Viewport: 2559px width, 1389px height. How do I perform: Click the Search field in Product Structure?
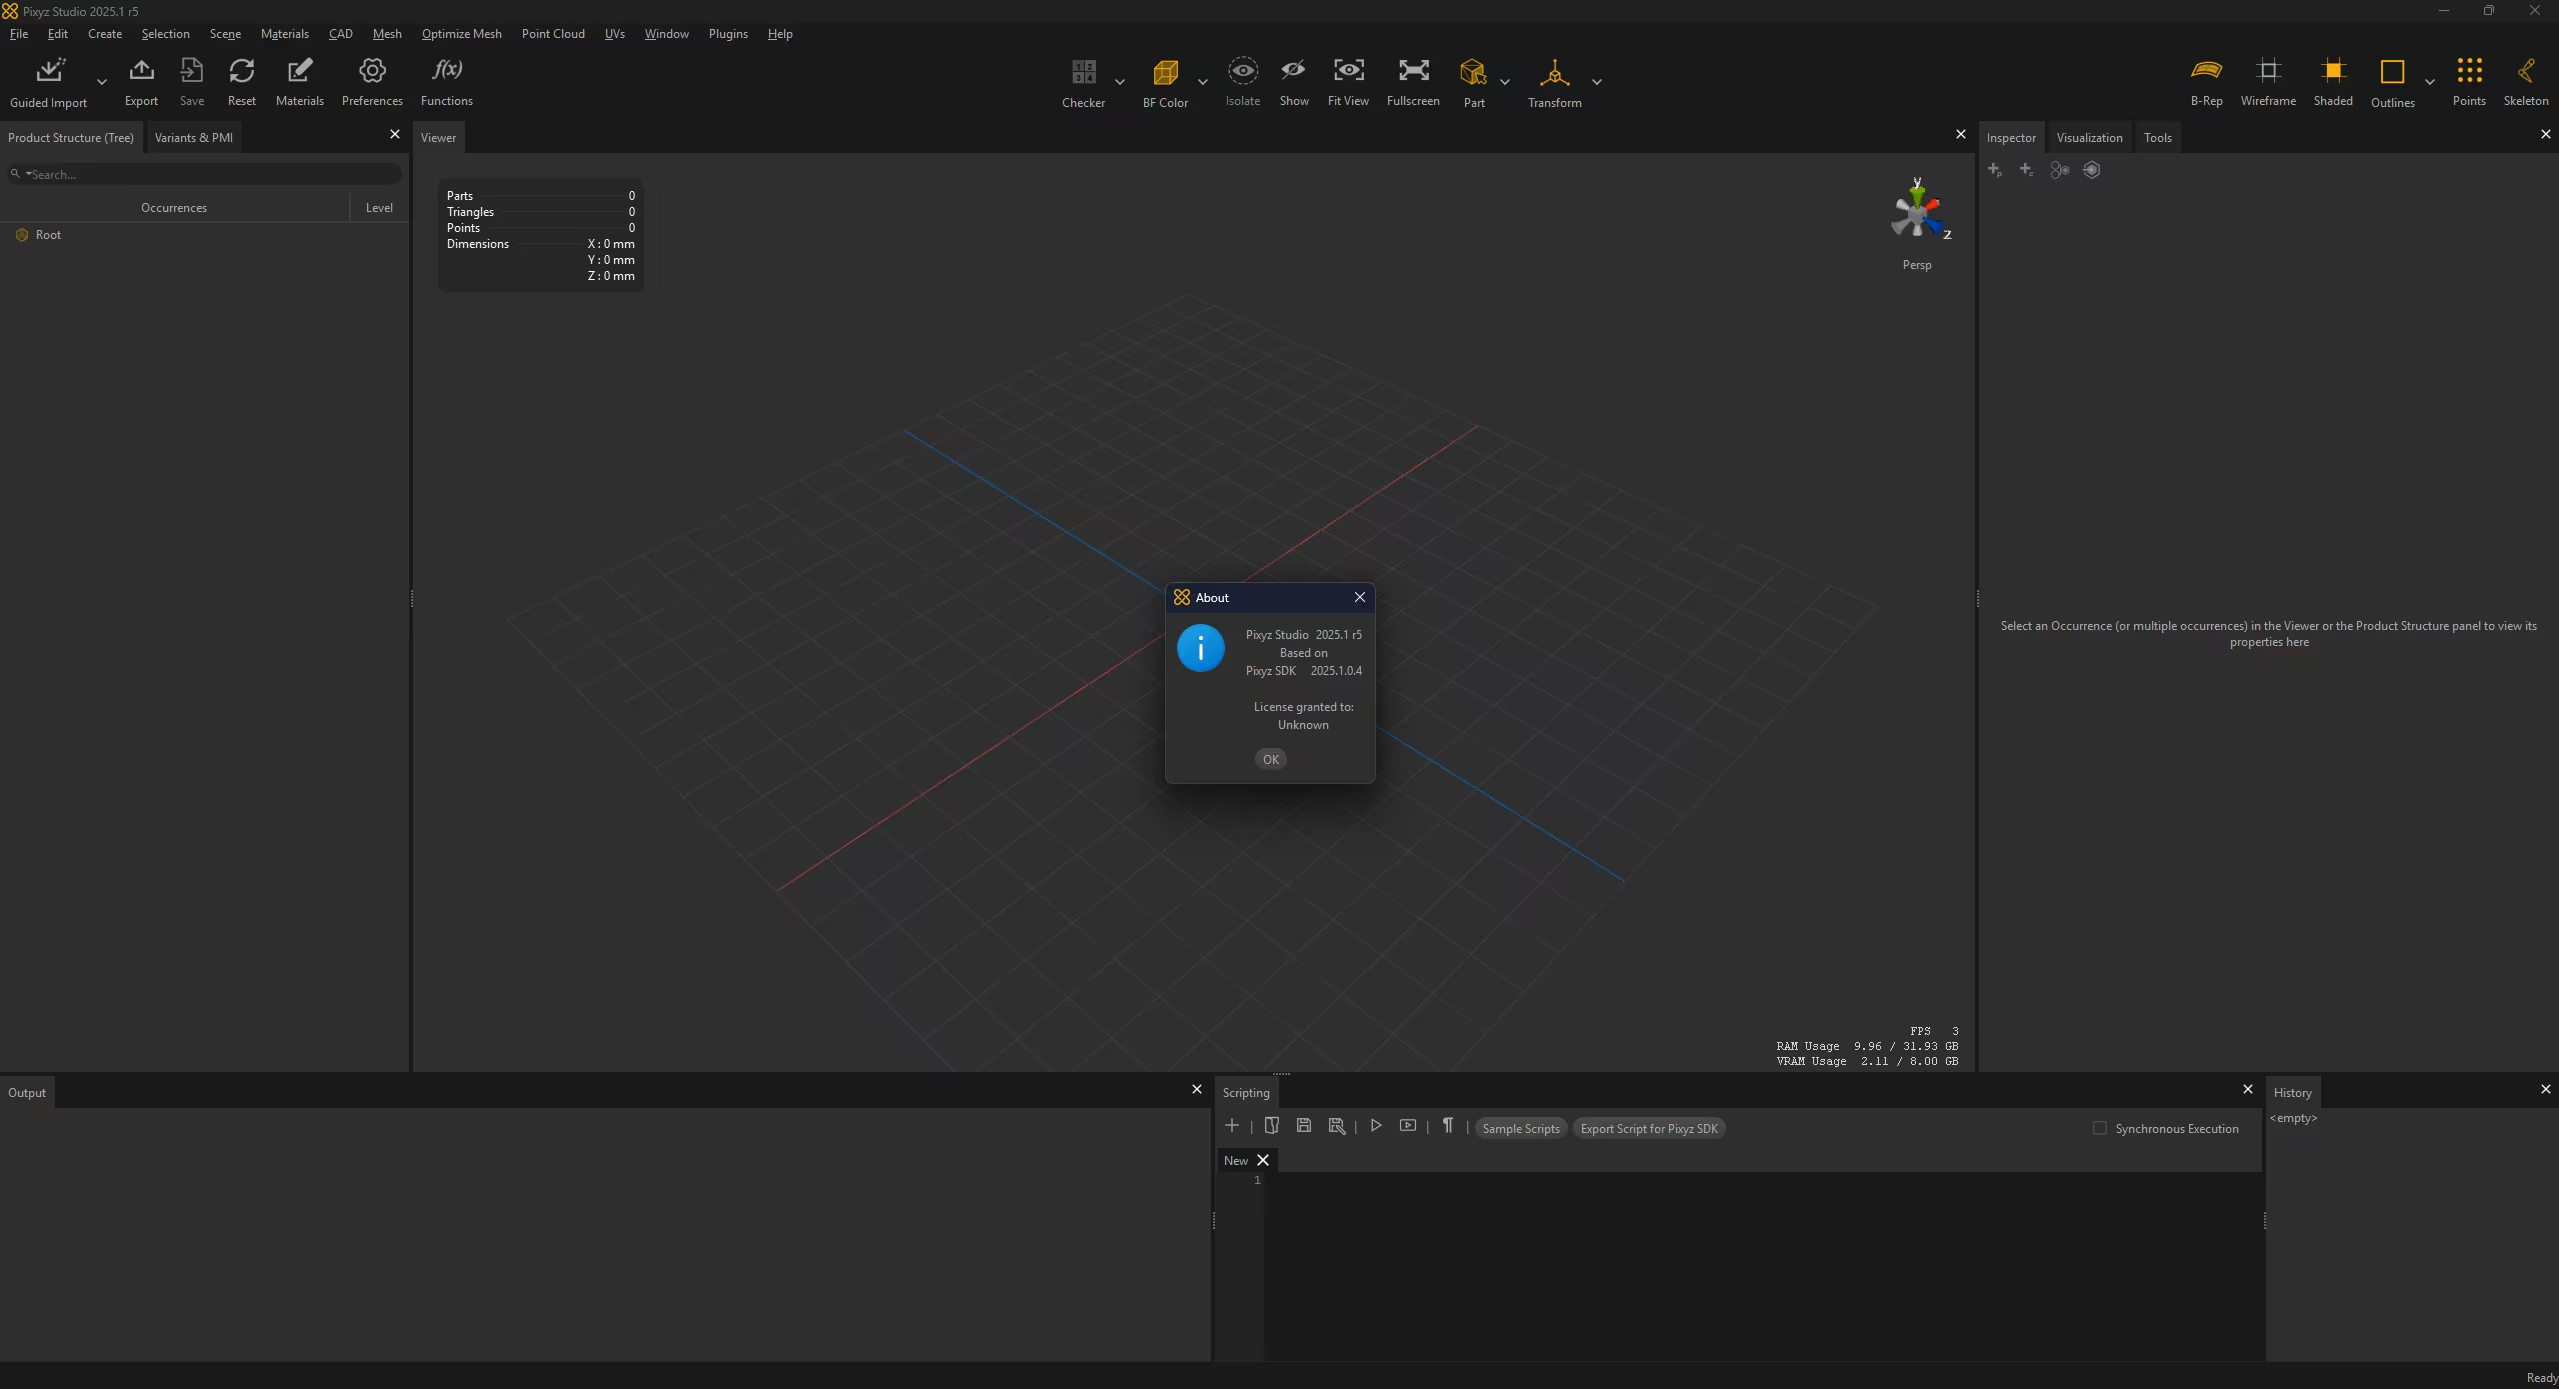click(x=205, y=174)
